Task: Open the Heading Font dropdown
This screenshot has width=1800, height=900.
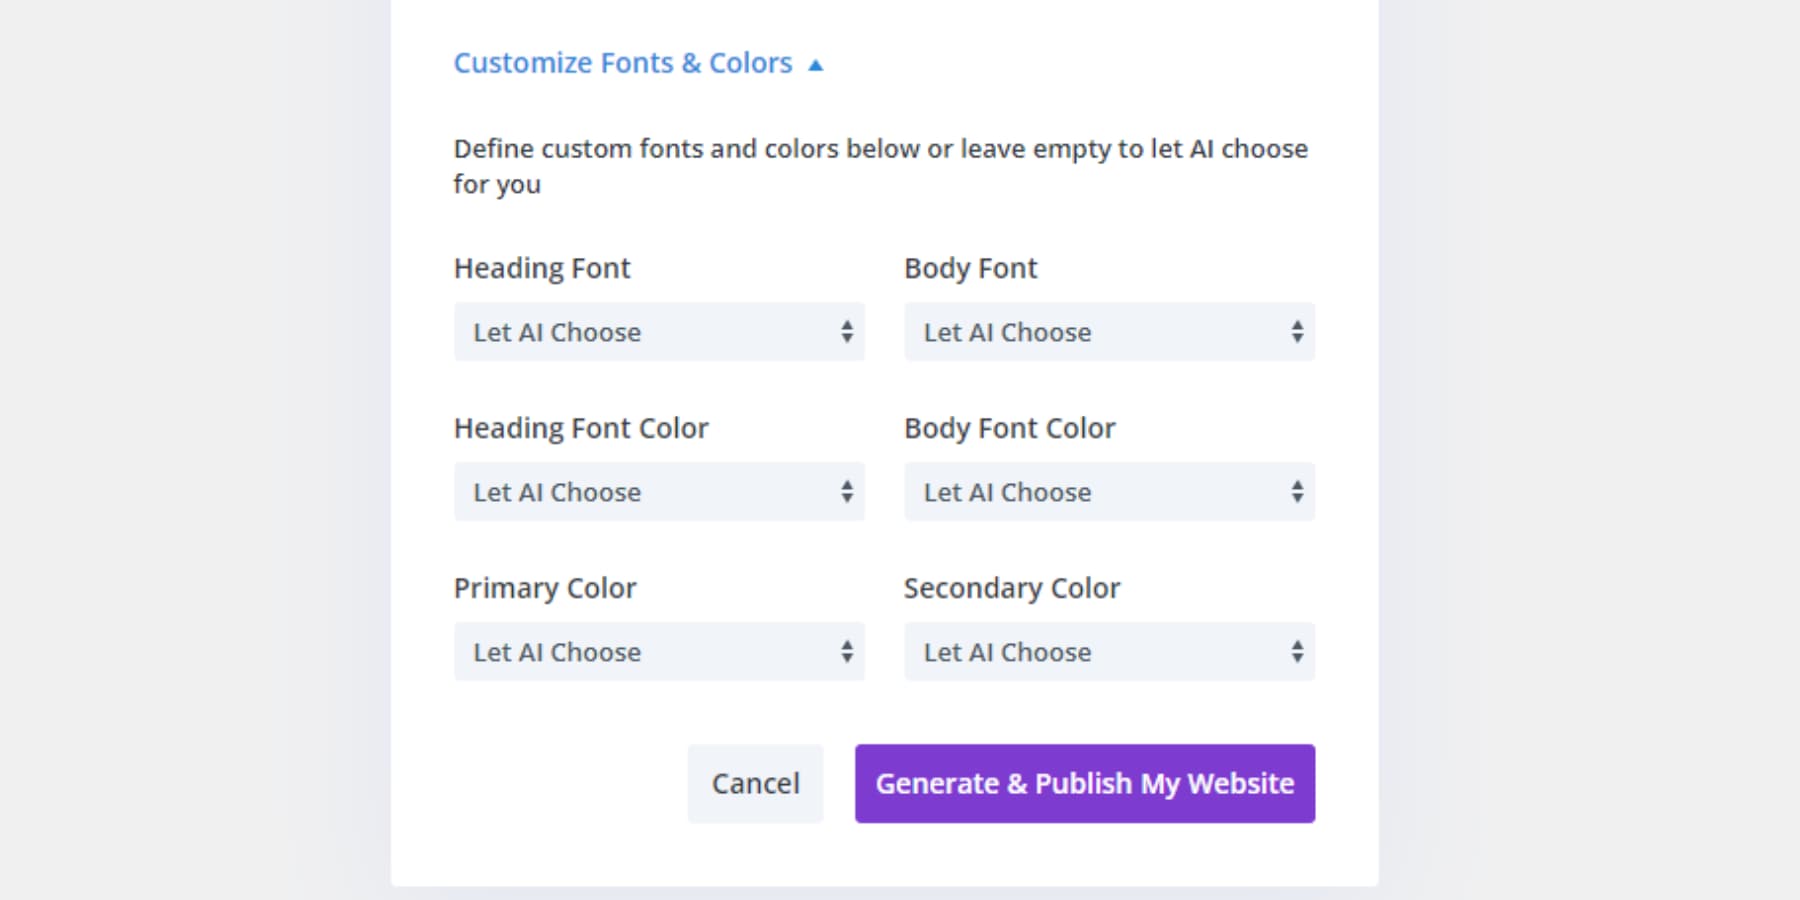Action: (x=659, y=332)
